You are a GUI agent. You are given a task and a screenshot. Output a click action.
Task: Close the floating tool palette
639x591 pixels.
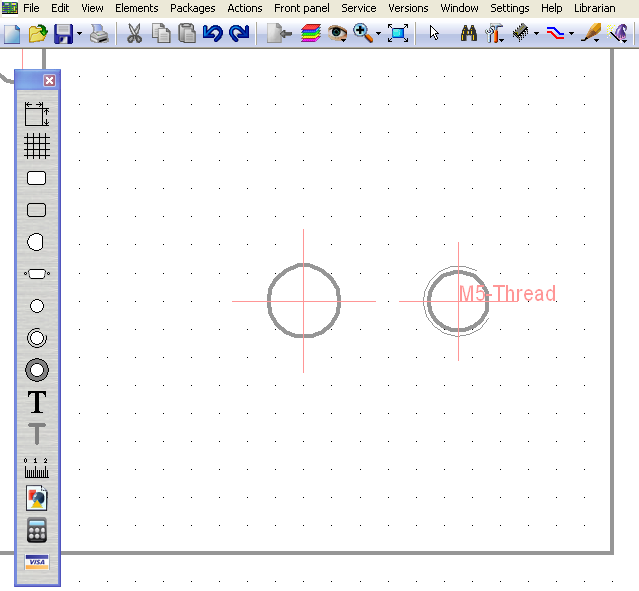tap(49, 80)
